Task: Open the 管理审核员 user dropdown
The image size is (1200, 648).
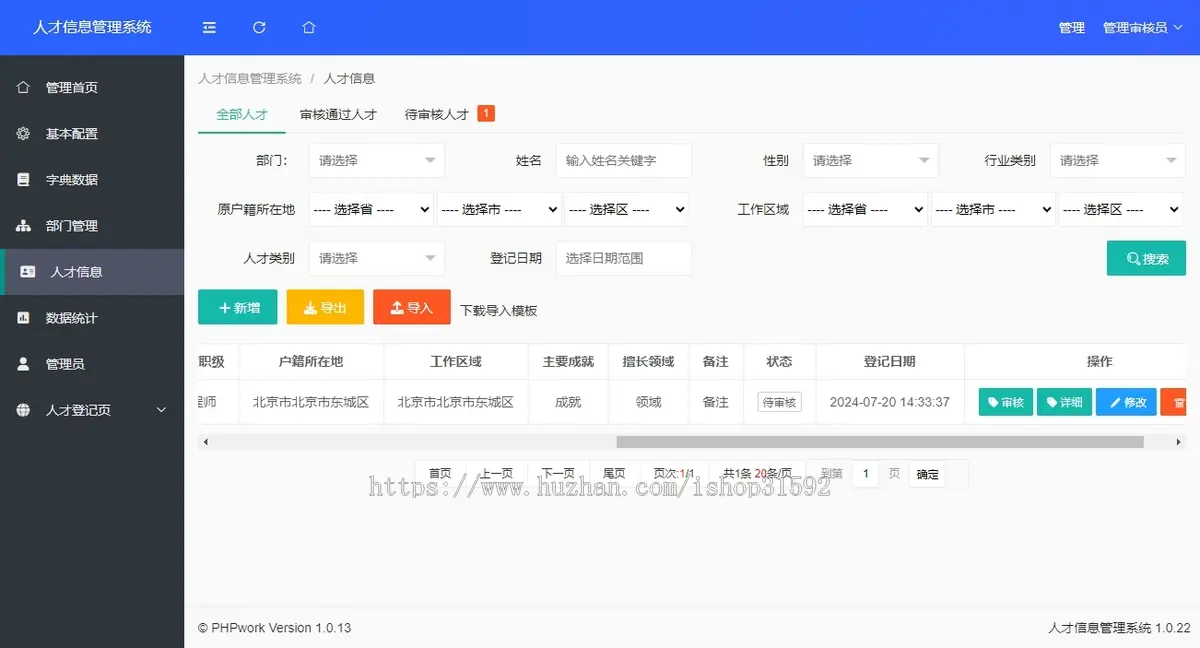Action: pos(1141,27)
